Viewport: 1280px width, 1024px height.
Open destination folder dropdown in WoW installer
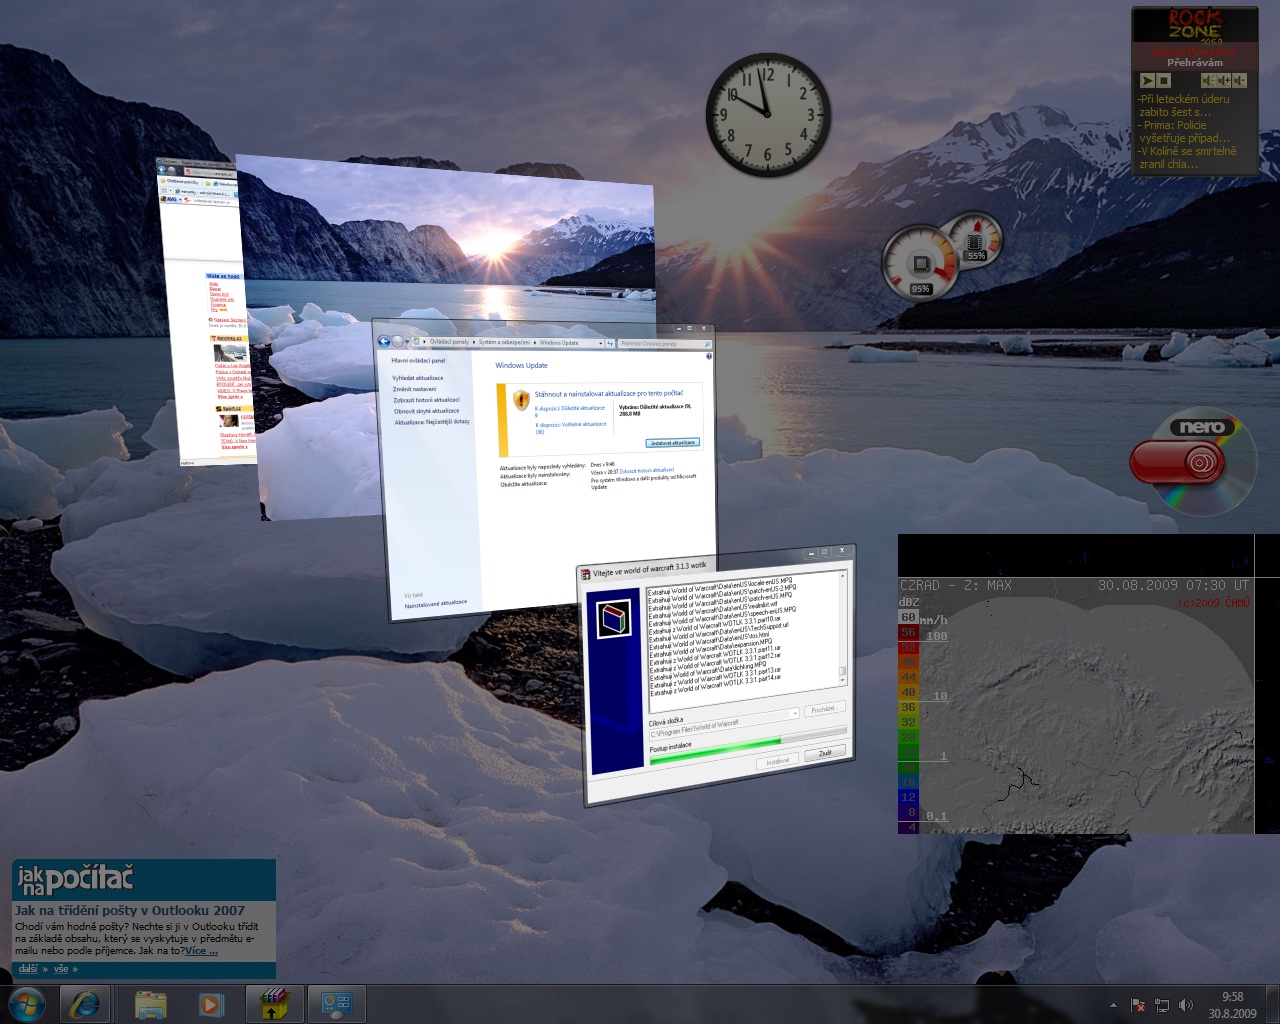coord(795,713)
